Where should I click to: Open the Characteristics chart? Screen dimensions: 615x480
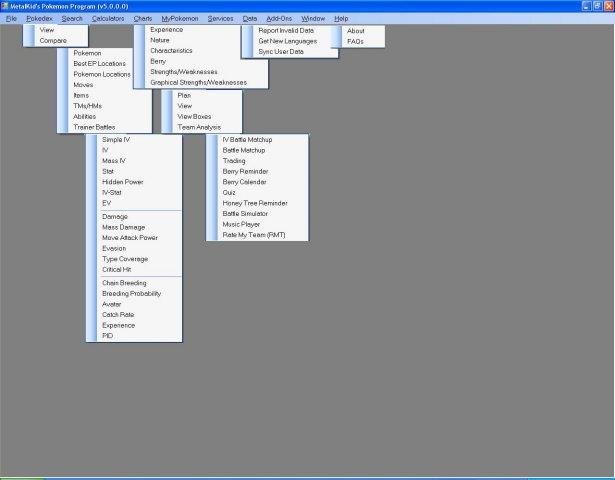pos(171,51)
